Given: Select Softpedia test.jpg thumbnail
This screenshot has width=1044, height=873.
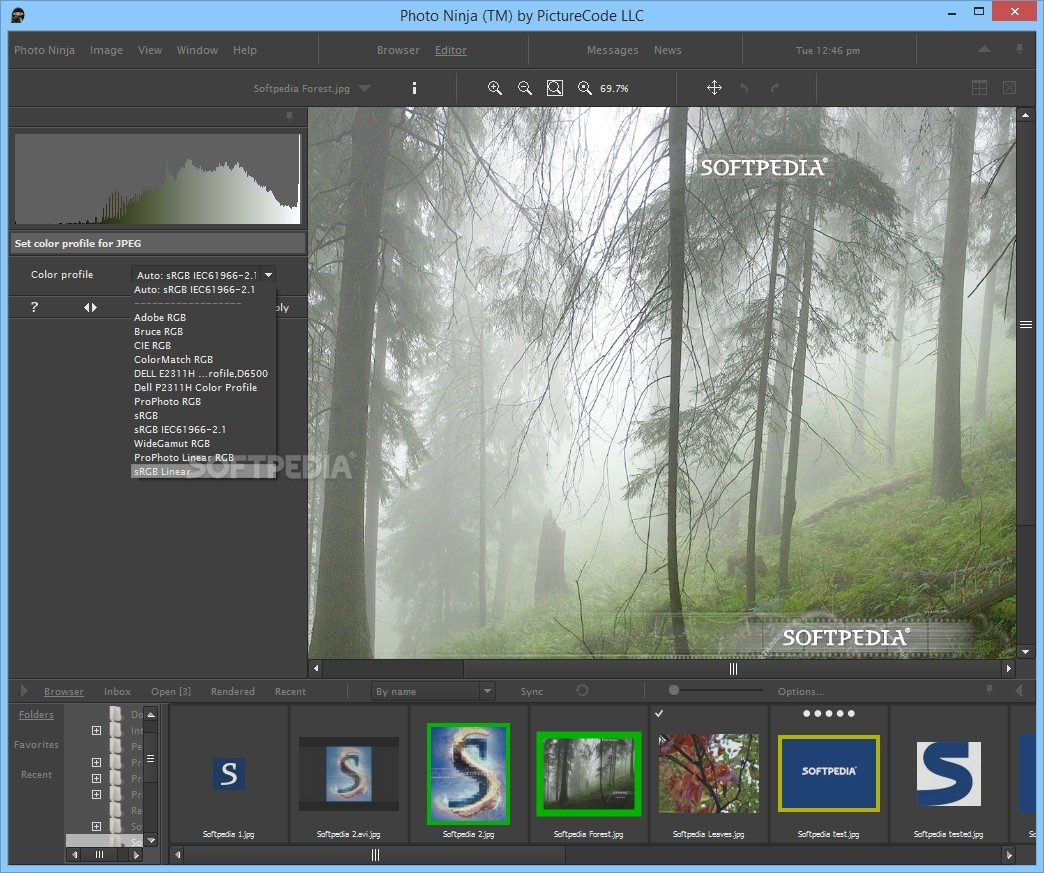Looking at the screenshot, I should pyautogui.click(x=828, y=774).
